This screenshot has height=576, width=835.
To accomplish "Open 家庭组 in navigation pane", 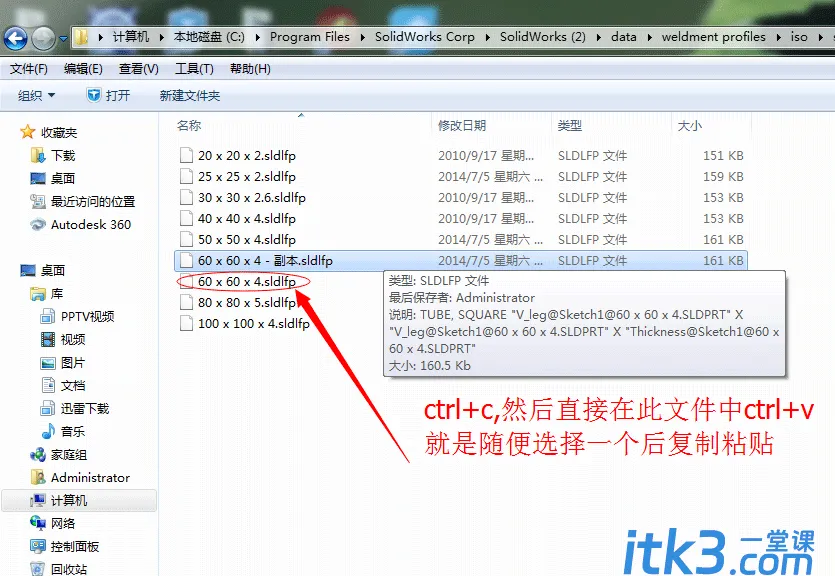I will pyautogui.click(x=59, y=455).
